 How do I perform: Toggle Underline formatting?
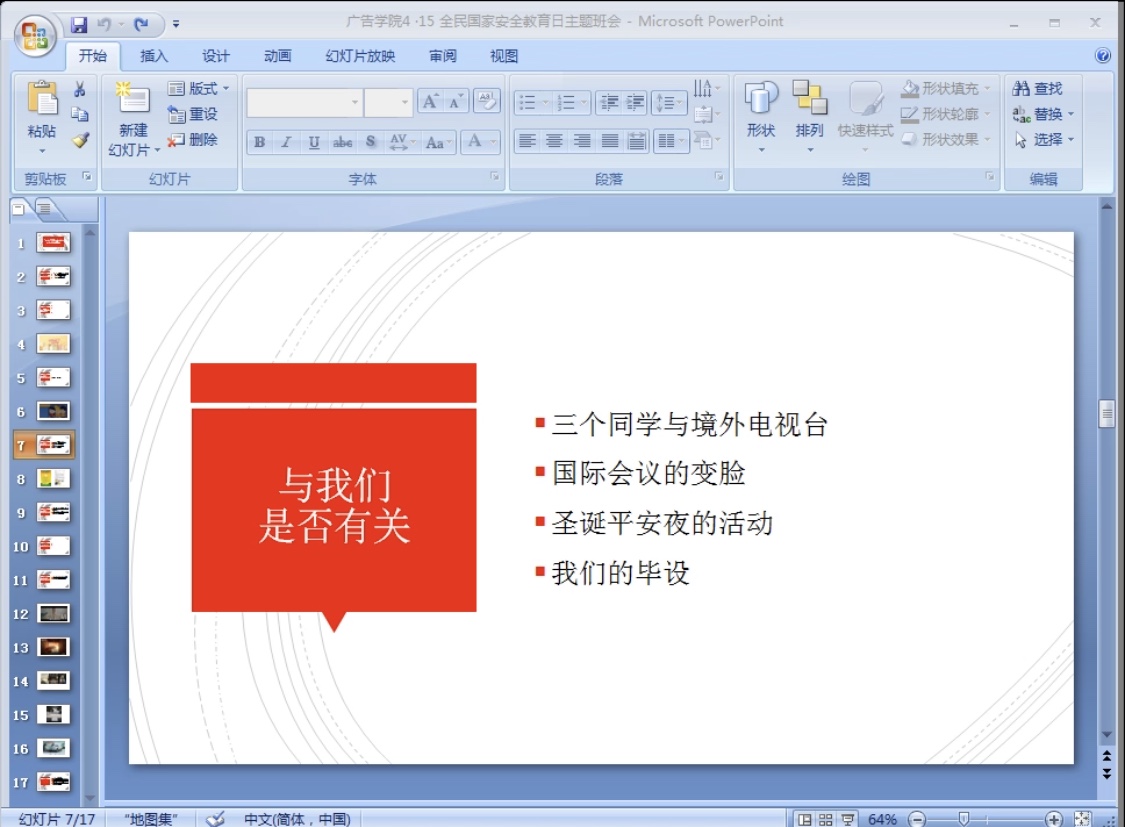click(x=314, y=142)
